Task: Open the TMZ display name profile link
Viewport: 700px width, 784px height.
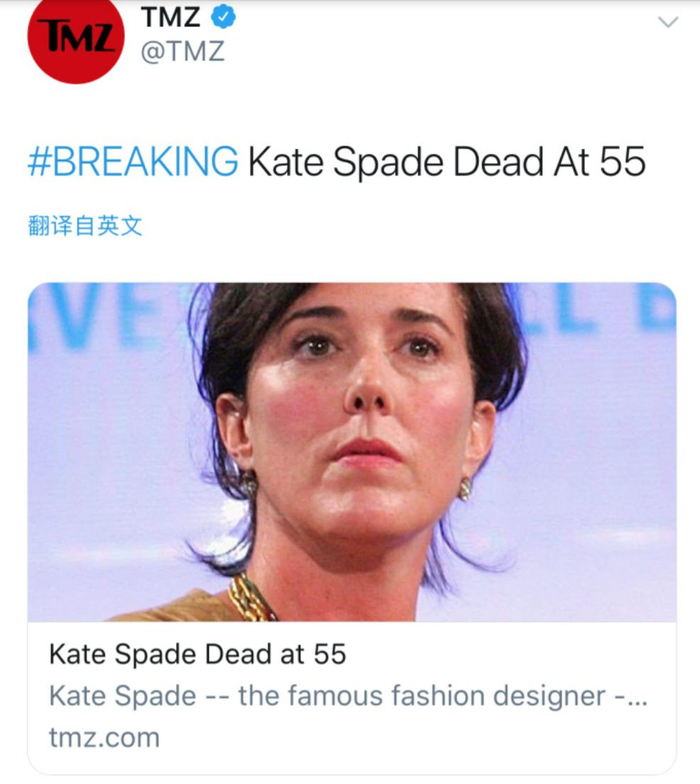Action: 170,17
